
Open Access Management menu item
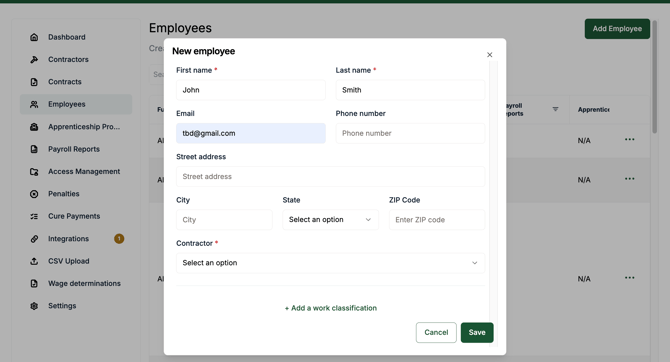click(76, 171)
